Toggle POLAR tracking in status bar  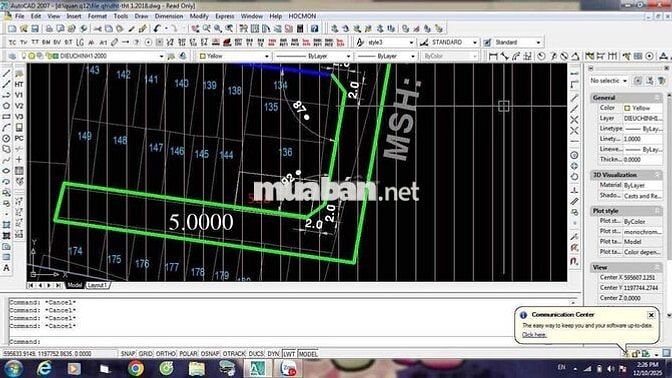click(188, 354)
